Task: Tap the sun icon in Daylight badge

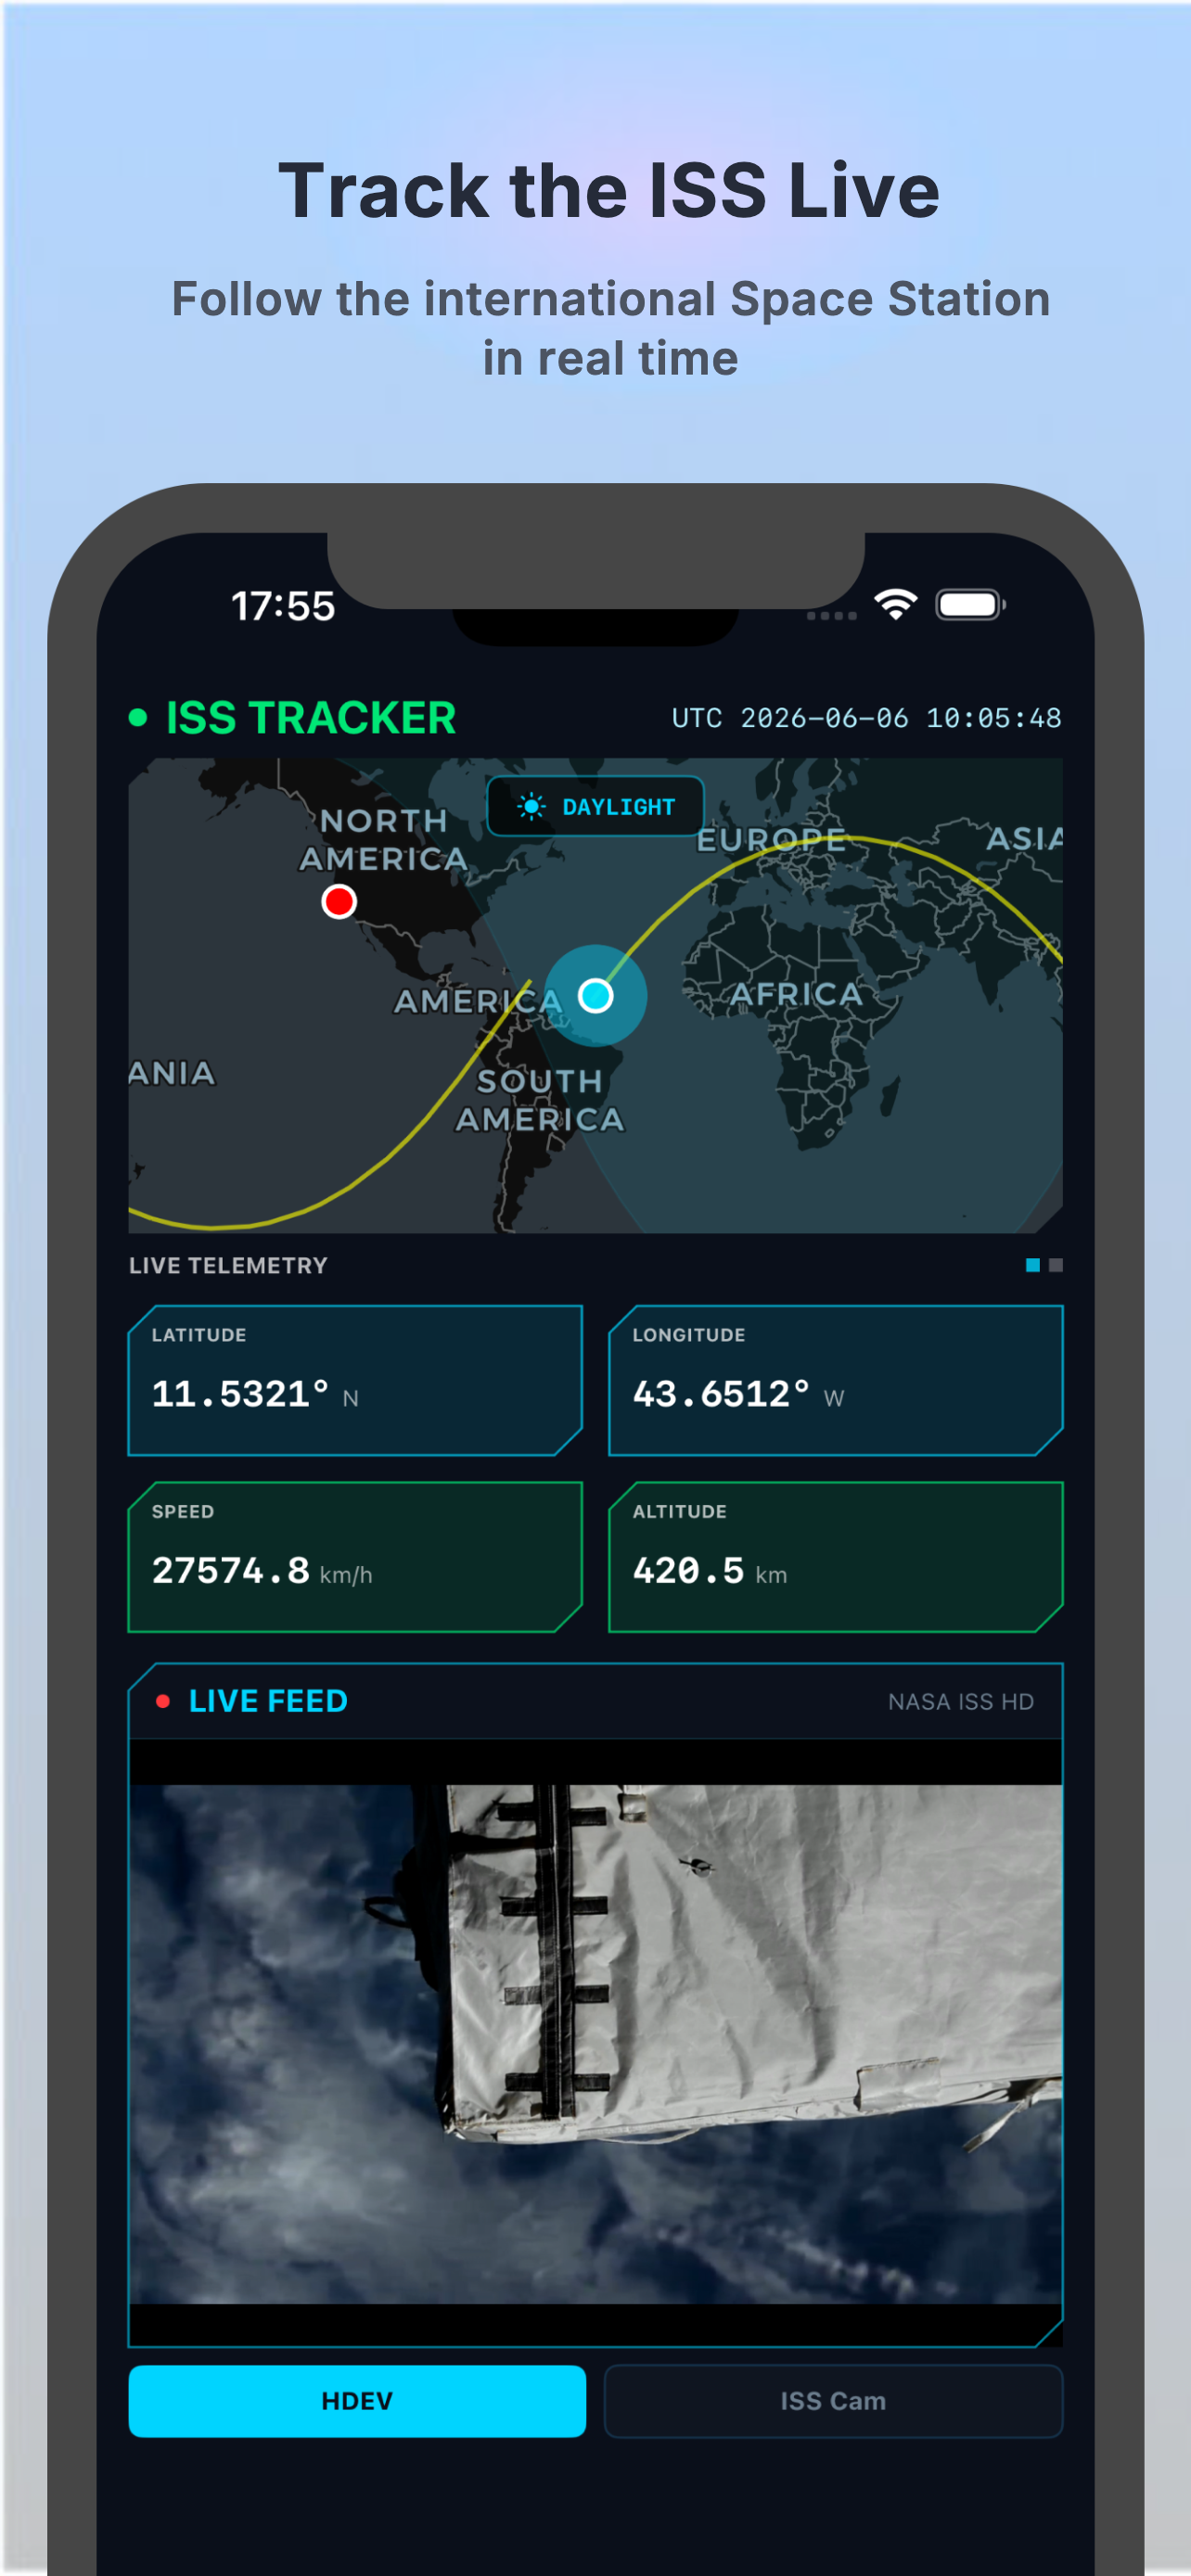Action: [x=531, y=806]
